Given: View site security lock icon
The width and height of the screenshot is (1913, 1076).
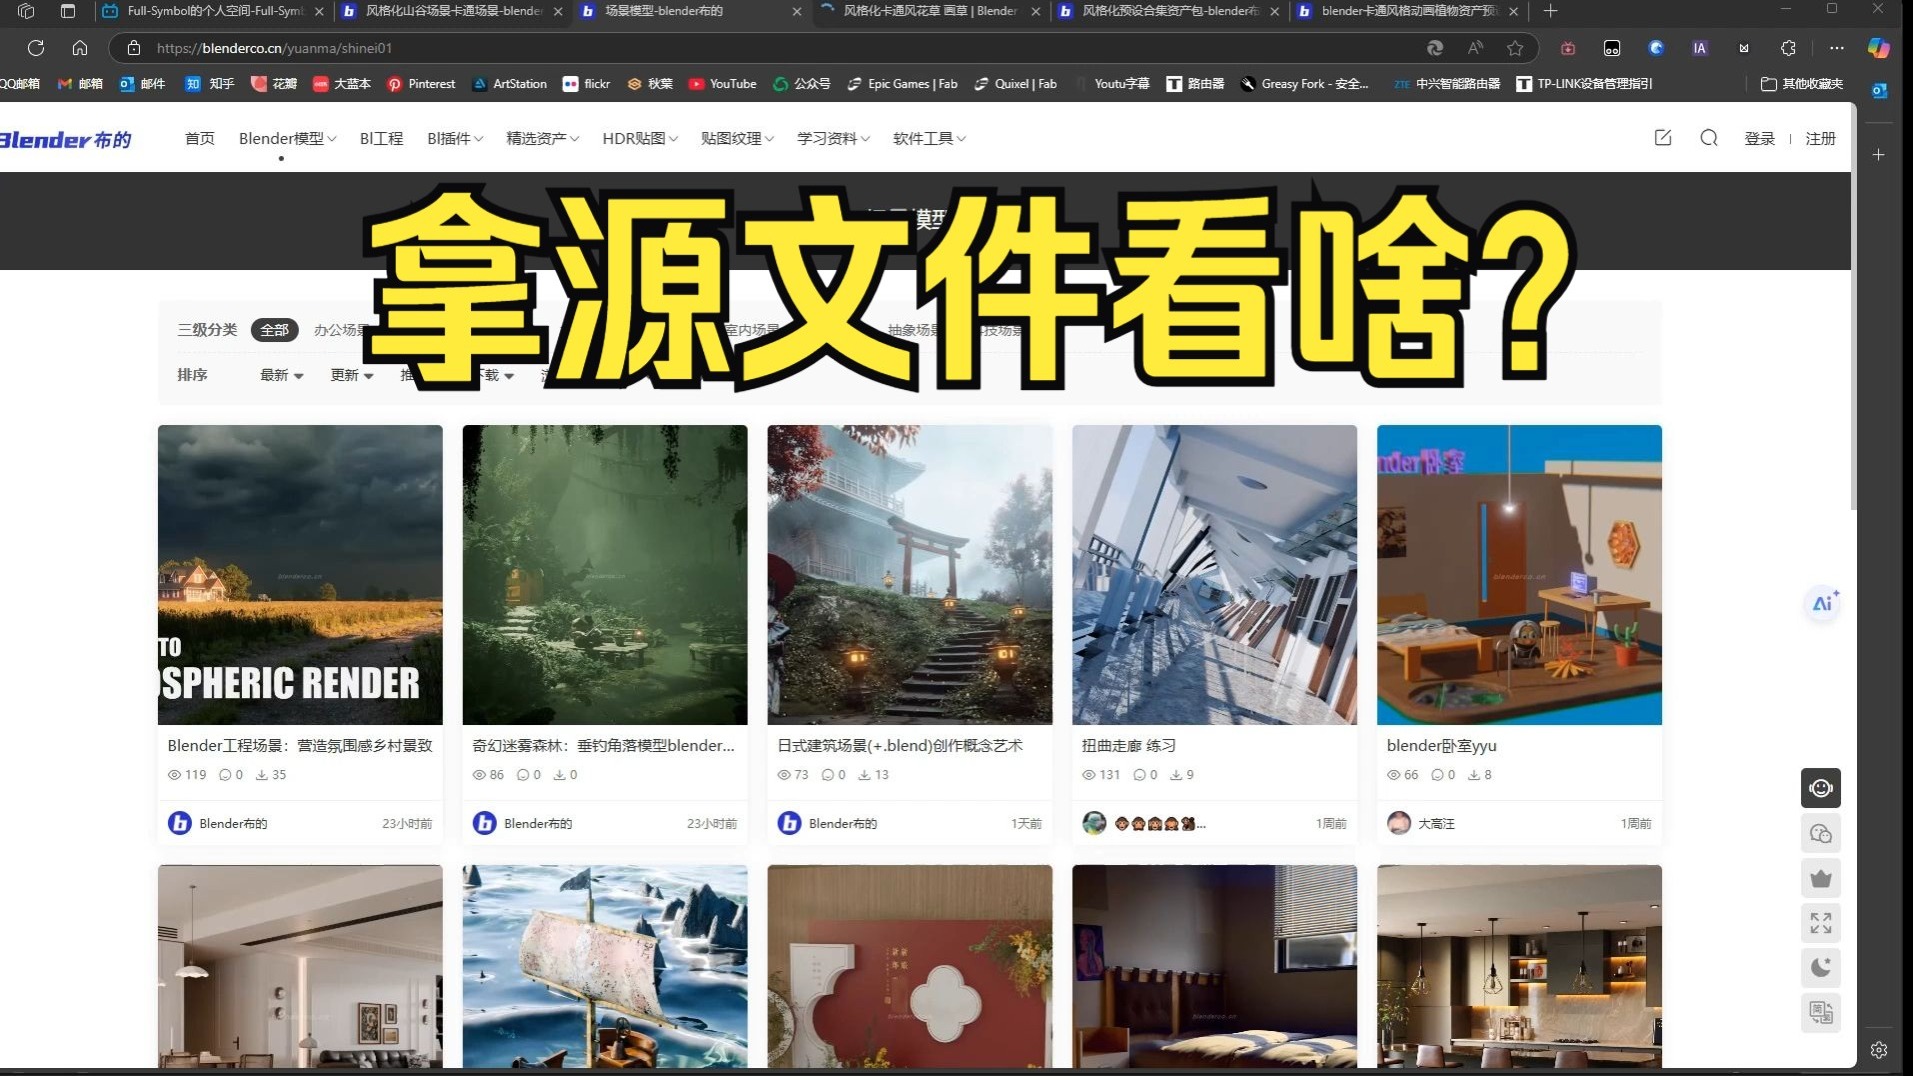Looking at the screenshot, I should point(133,48).
